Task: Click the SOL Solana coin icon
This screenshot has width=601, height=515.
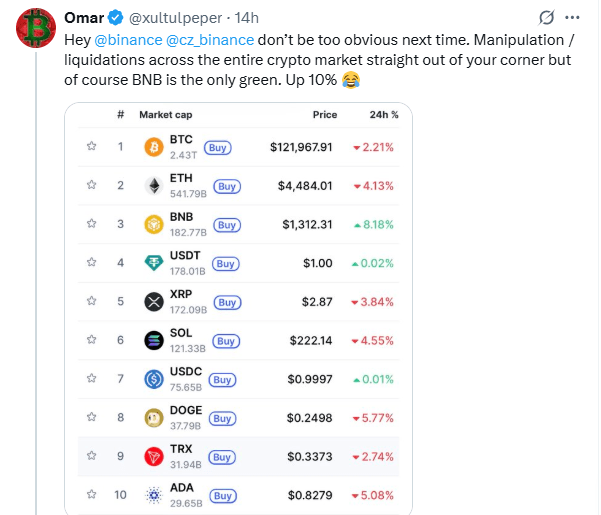Action: pos(154,340)
